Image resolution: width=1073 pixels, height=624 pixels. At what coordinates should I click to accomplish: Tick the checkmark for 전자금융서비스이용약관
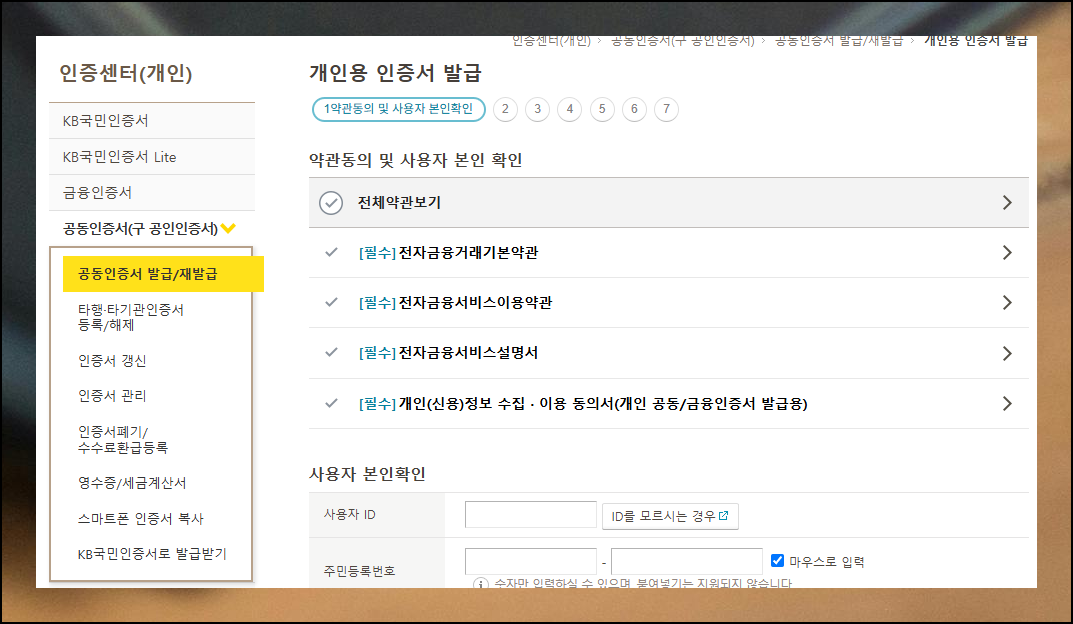tap(331, 302)
